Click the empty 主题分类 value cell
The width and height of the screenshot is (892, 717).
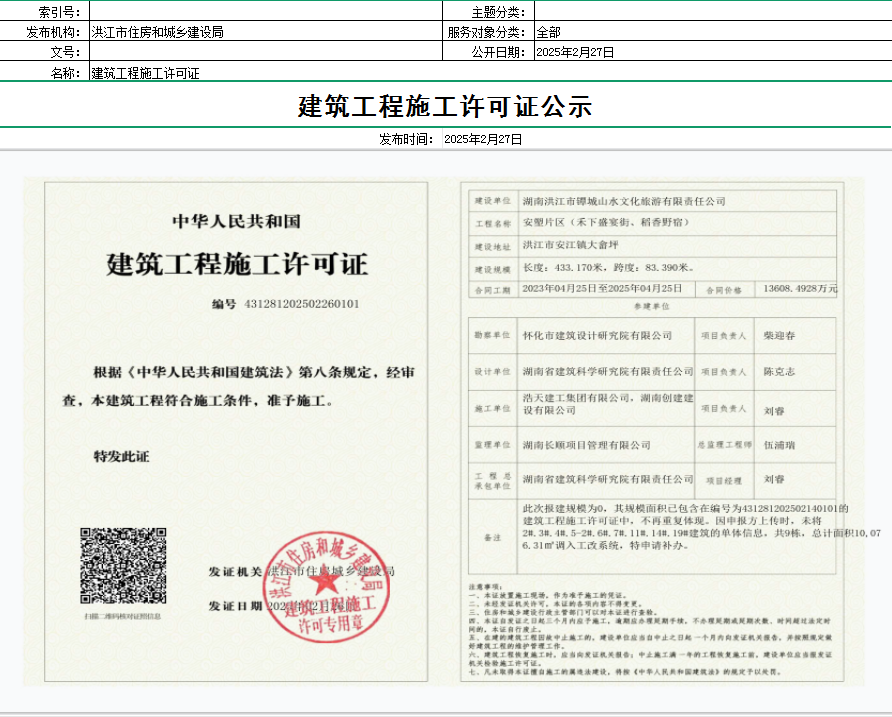tap(712, 11)
